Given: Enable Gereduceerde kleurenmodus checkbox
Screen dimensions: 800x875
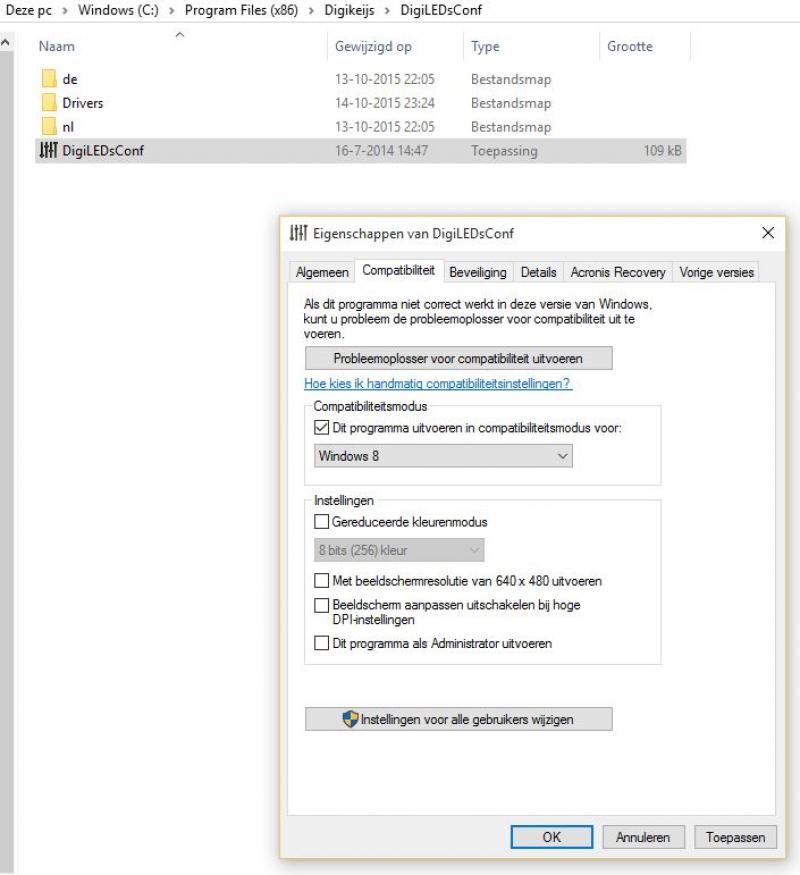Looking at the screenshot, I should [x=321, y=522].
